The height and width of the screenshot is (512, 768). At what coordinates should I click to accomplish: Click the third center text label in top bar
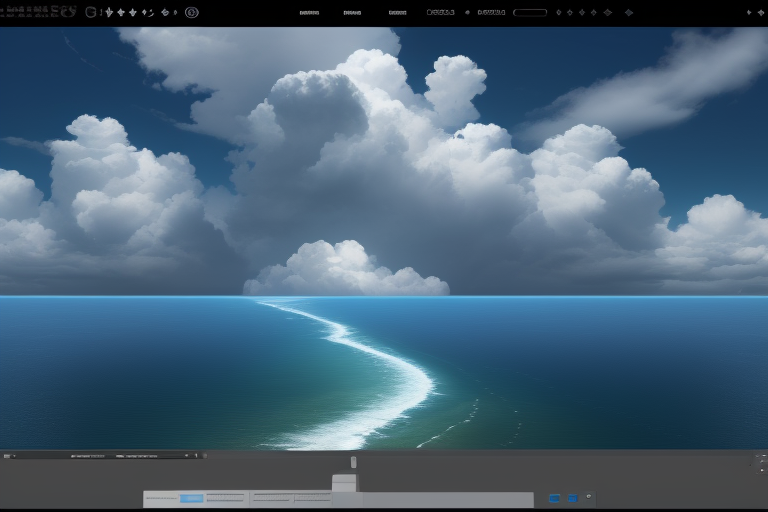pyautogui.click(x=397, y=13)
